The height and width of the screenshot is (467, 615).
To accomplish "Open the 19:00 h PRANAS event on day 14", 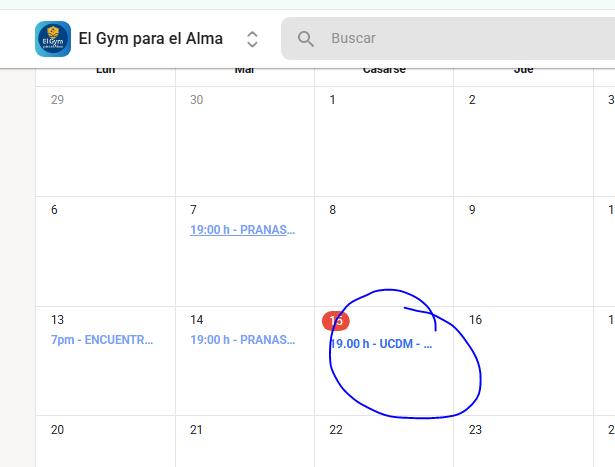I will (x=243, y=340).
